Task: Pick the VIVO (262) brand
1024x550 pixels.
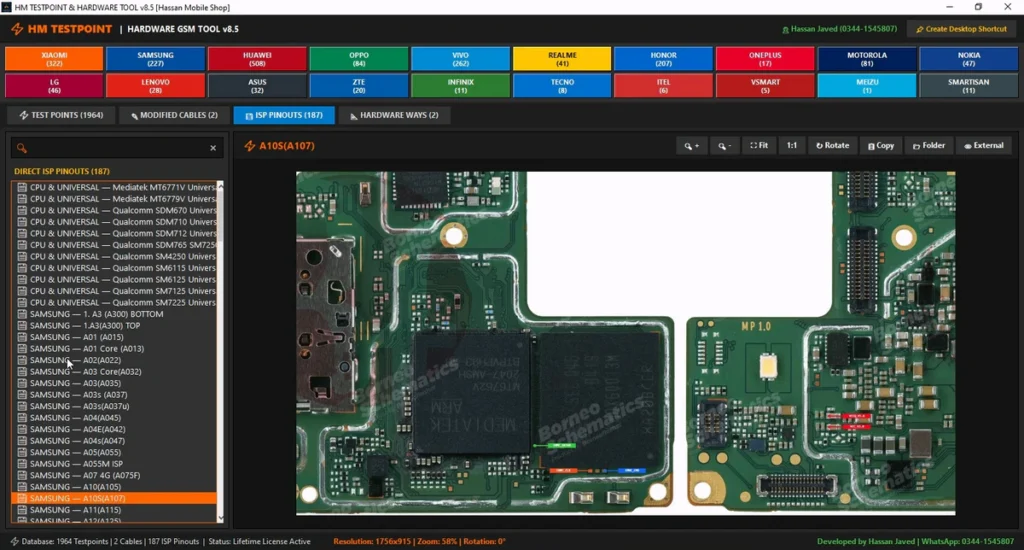Action: coord(460,59)
